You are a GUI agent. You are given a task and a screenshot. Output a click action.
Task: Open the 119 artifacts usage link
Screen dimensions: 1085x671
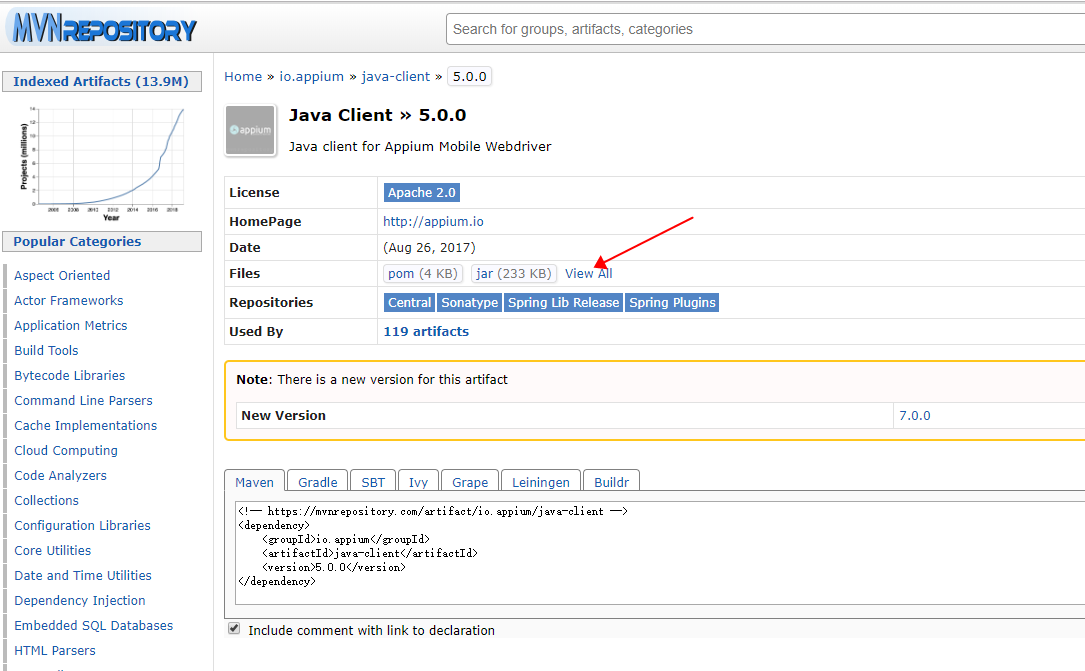426,331
